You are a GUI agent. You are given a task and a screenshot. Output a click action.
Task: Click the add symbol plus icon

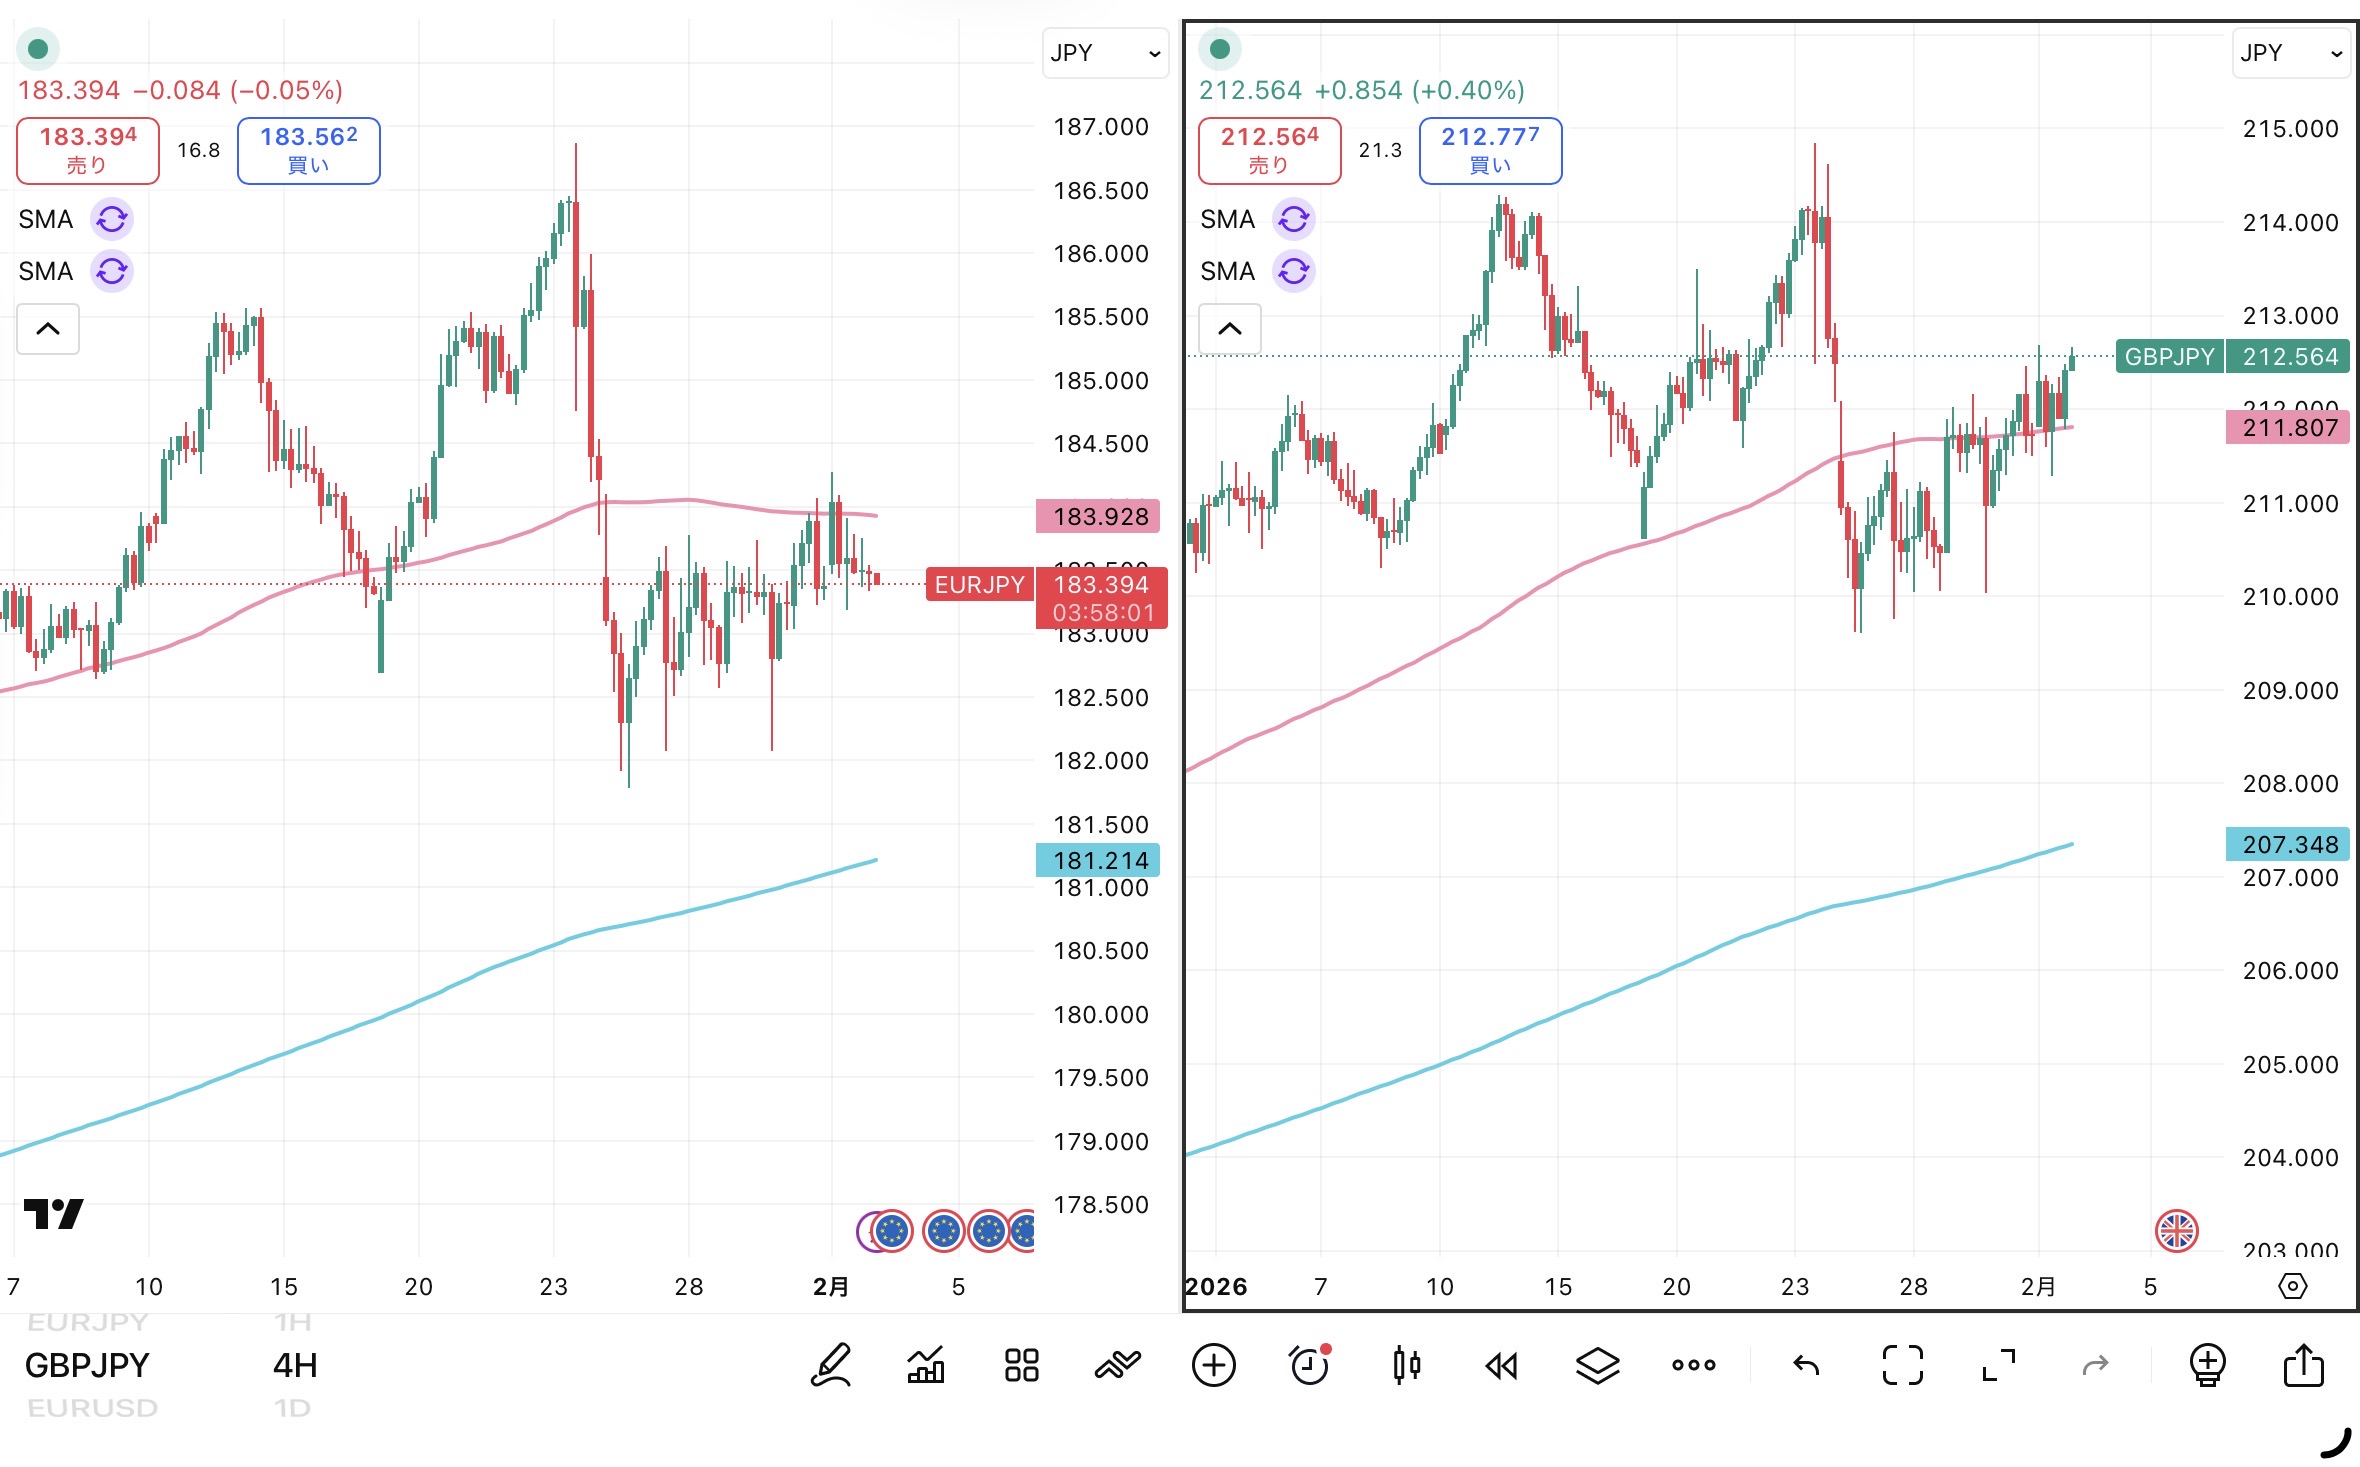(1214, 1365)
